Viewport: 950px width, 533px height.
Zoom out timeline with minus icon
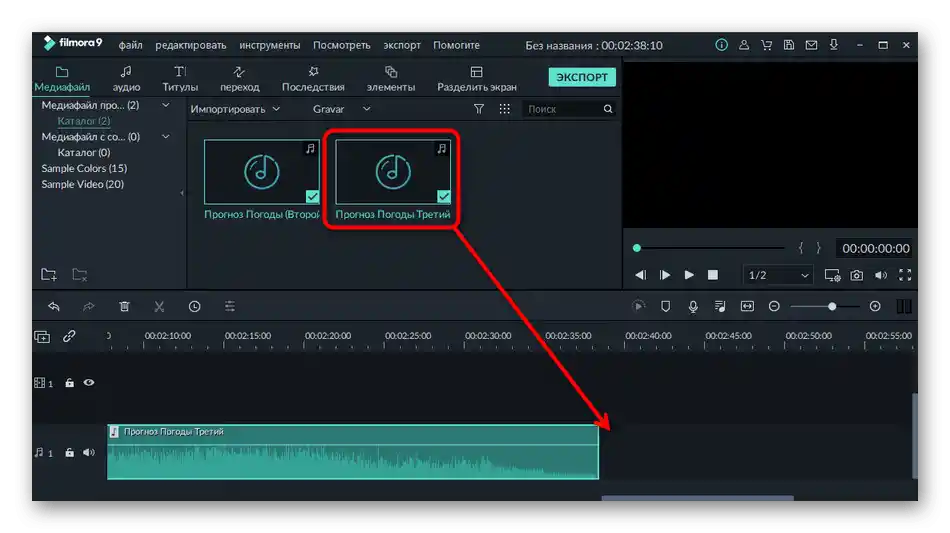(774, 306)
